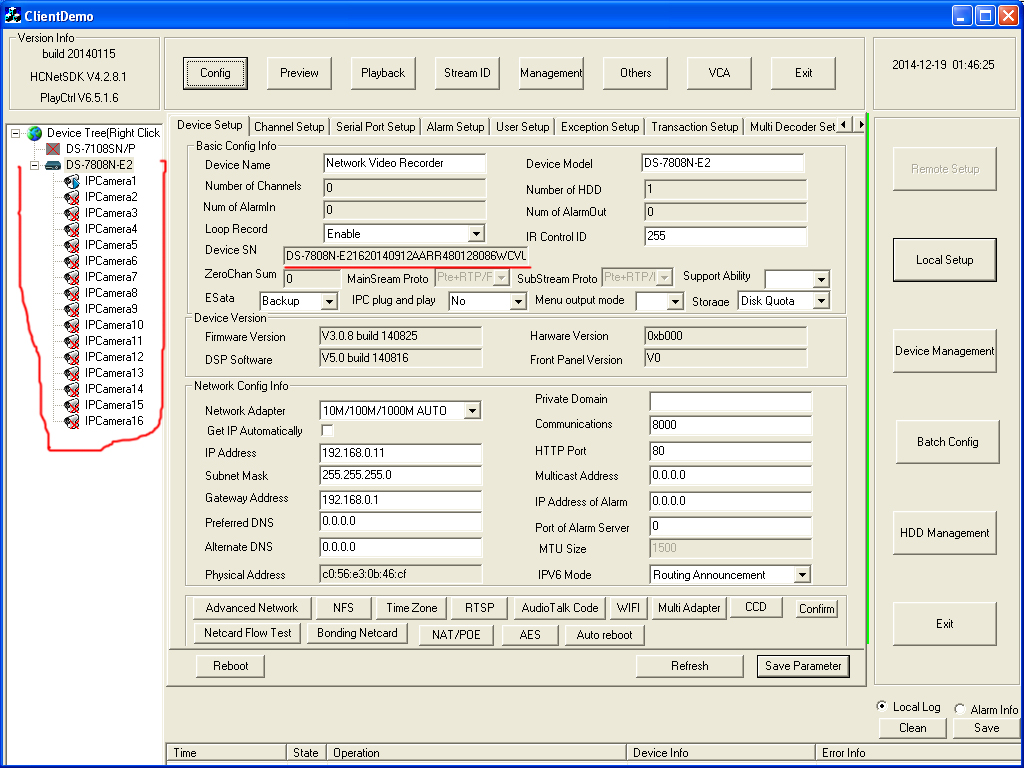Click the IPCamera6 camera icon
1024x768 pixels.
tap(72, 261)
